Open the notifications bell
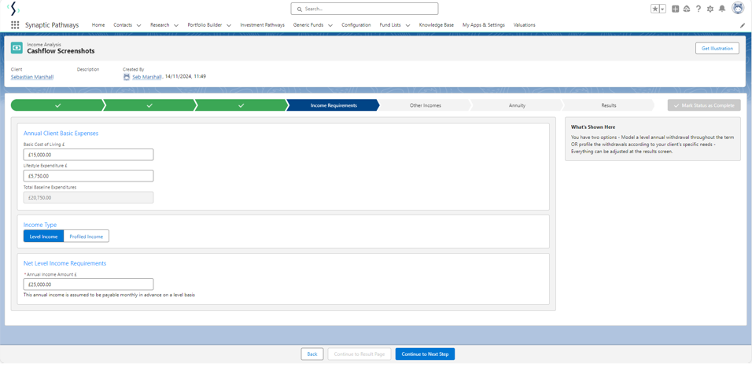This screenshot has height=365, width=755. pyautogui.click(x=722, y=9)
